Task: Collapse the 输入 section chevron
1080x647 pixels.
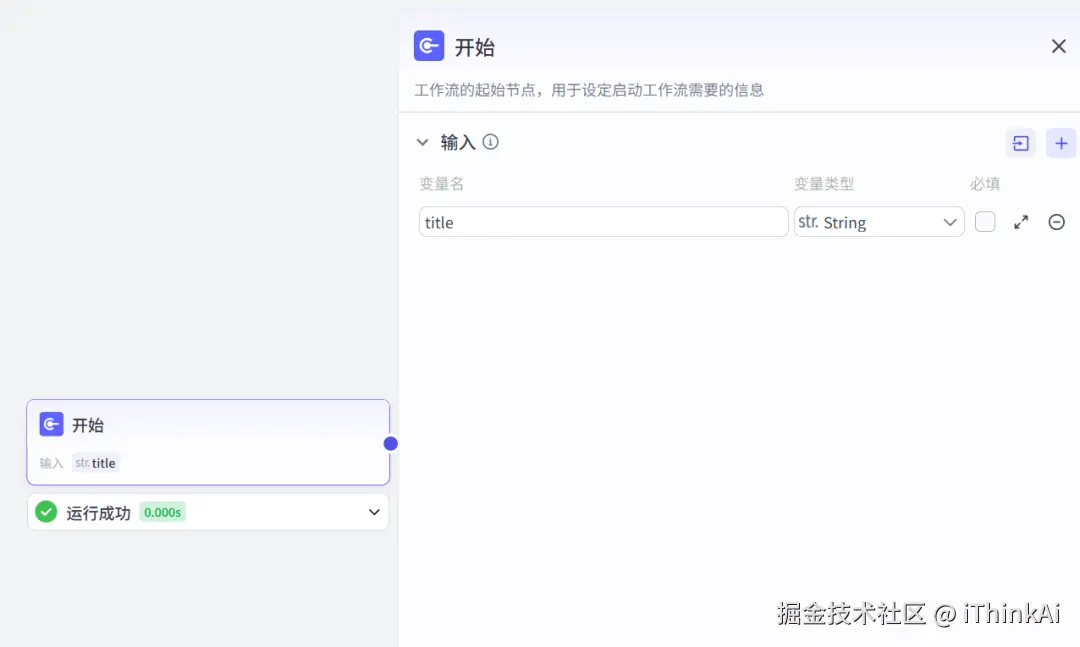Action: 422,142
